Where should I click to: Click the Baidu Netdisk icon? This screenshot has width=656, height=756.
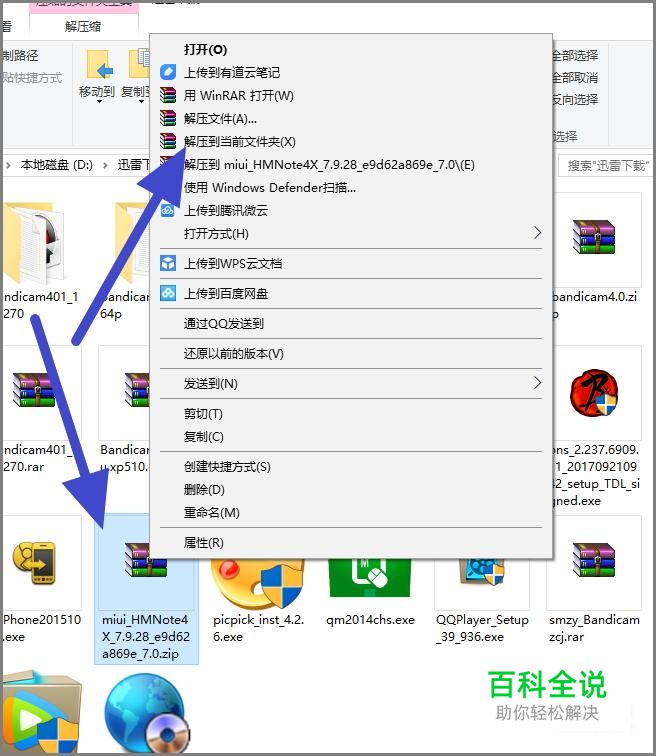tap(168, 293)
